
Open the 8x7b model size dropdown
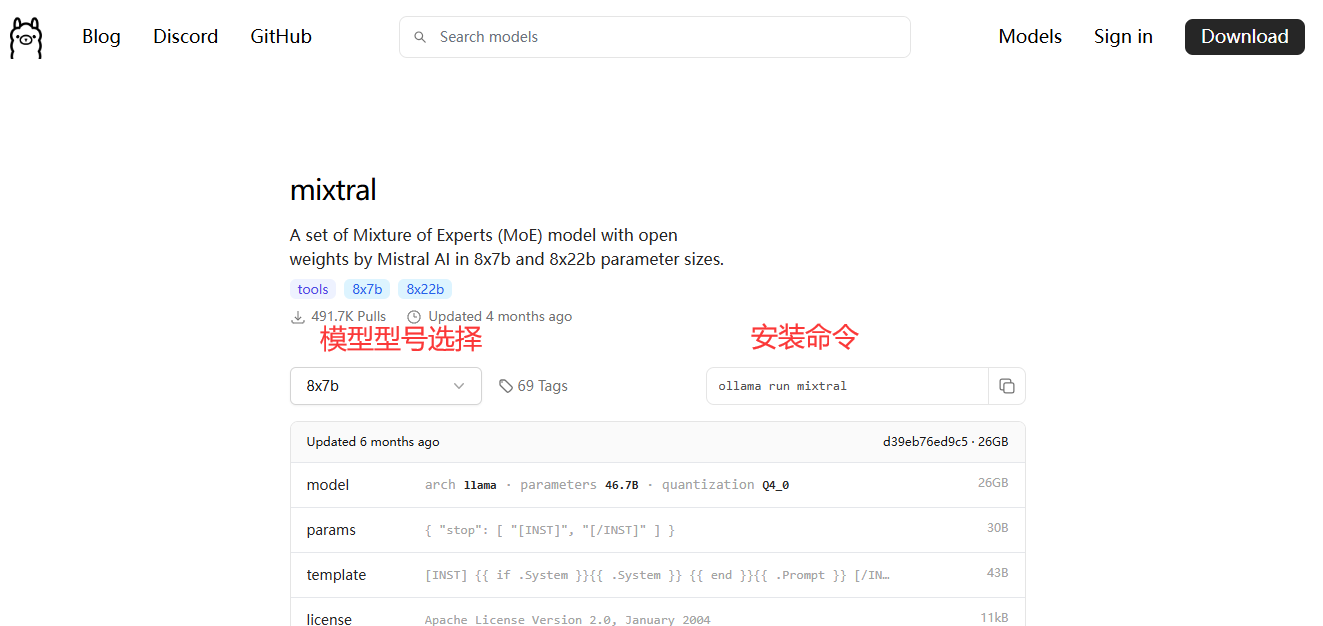coord(386,386)
